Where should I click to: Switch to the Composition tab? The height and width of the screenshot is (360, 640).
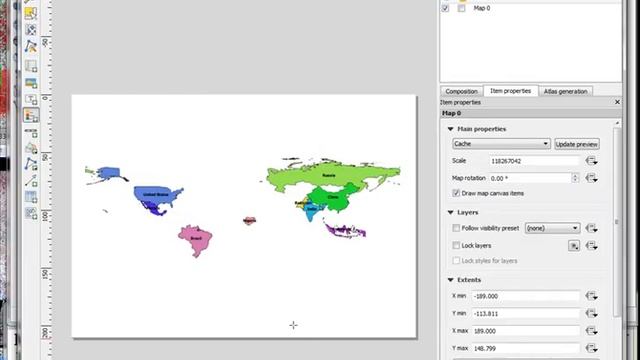coord(461,91)
